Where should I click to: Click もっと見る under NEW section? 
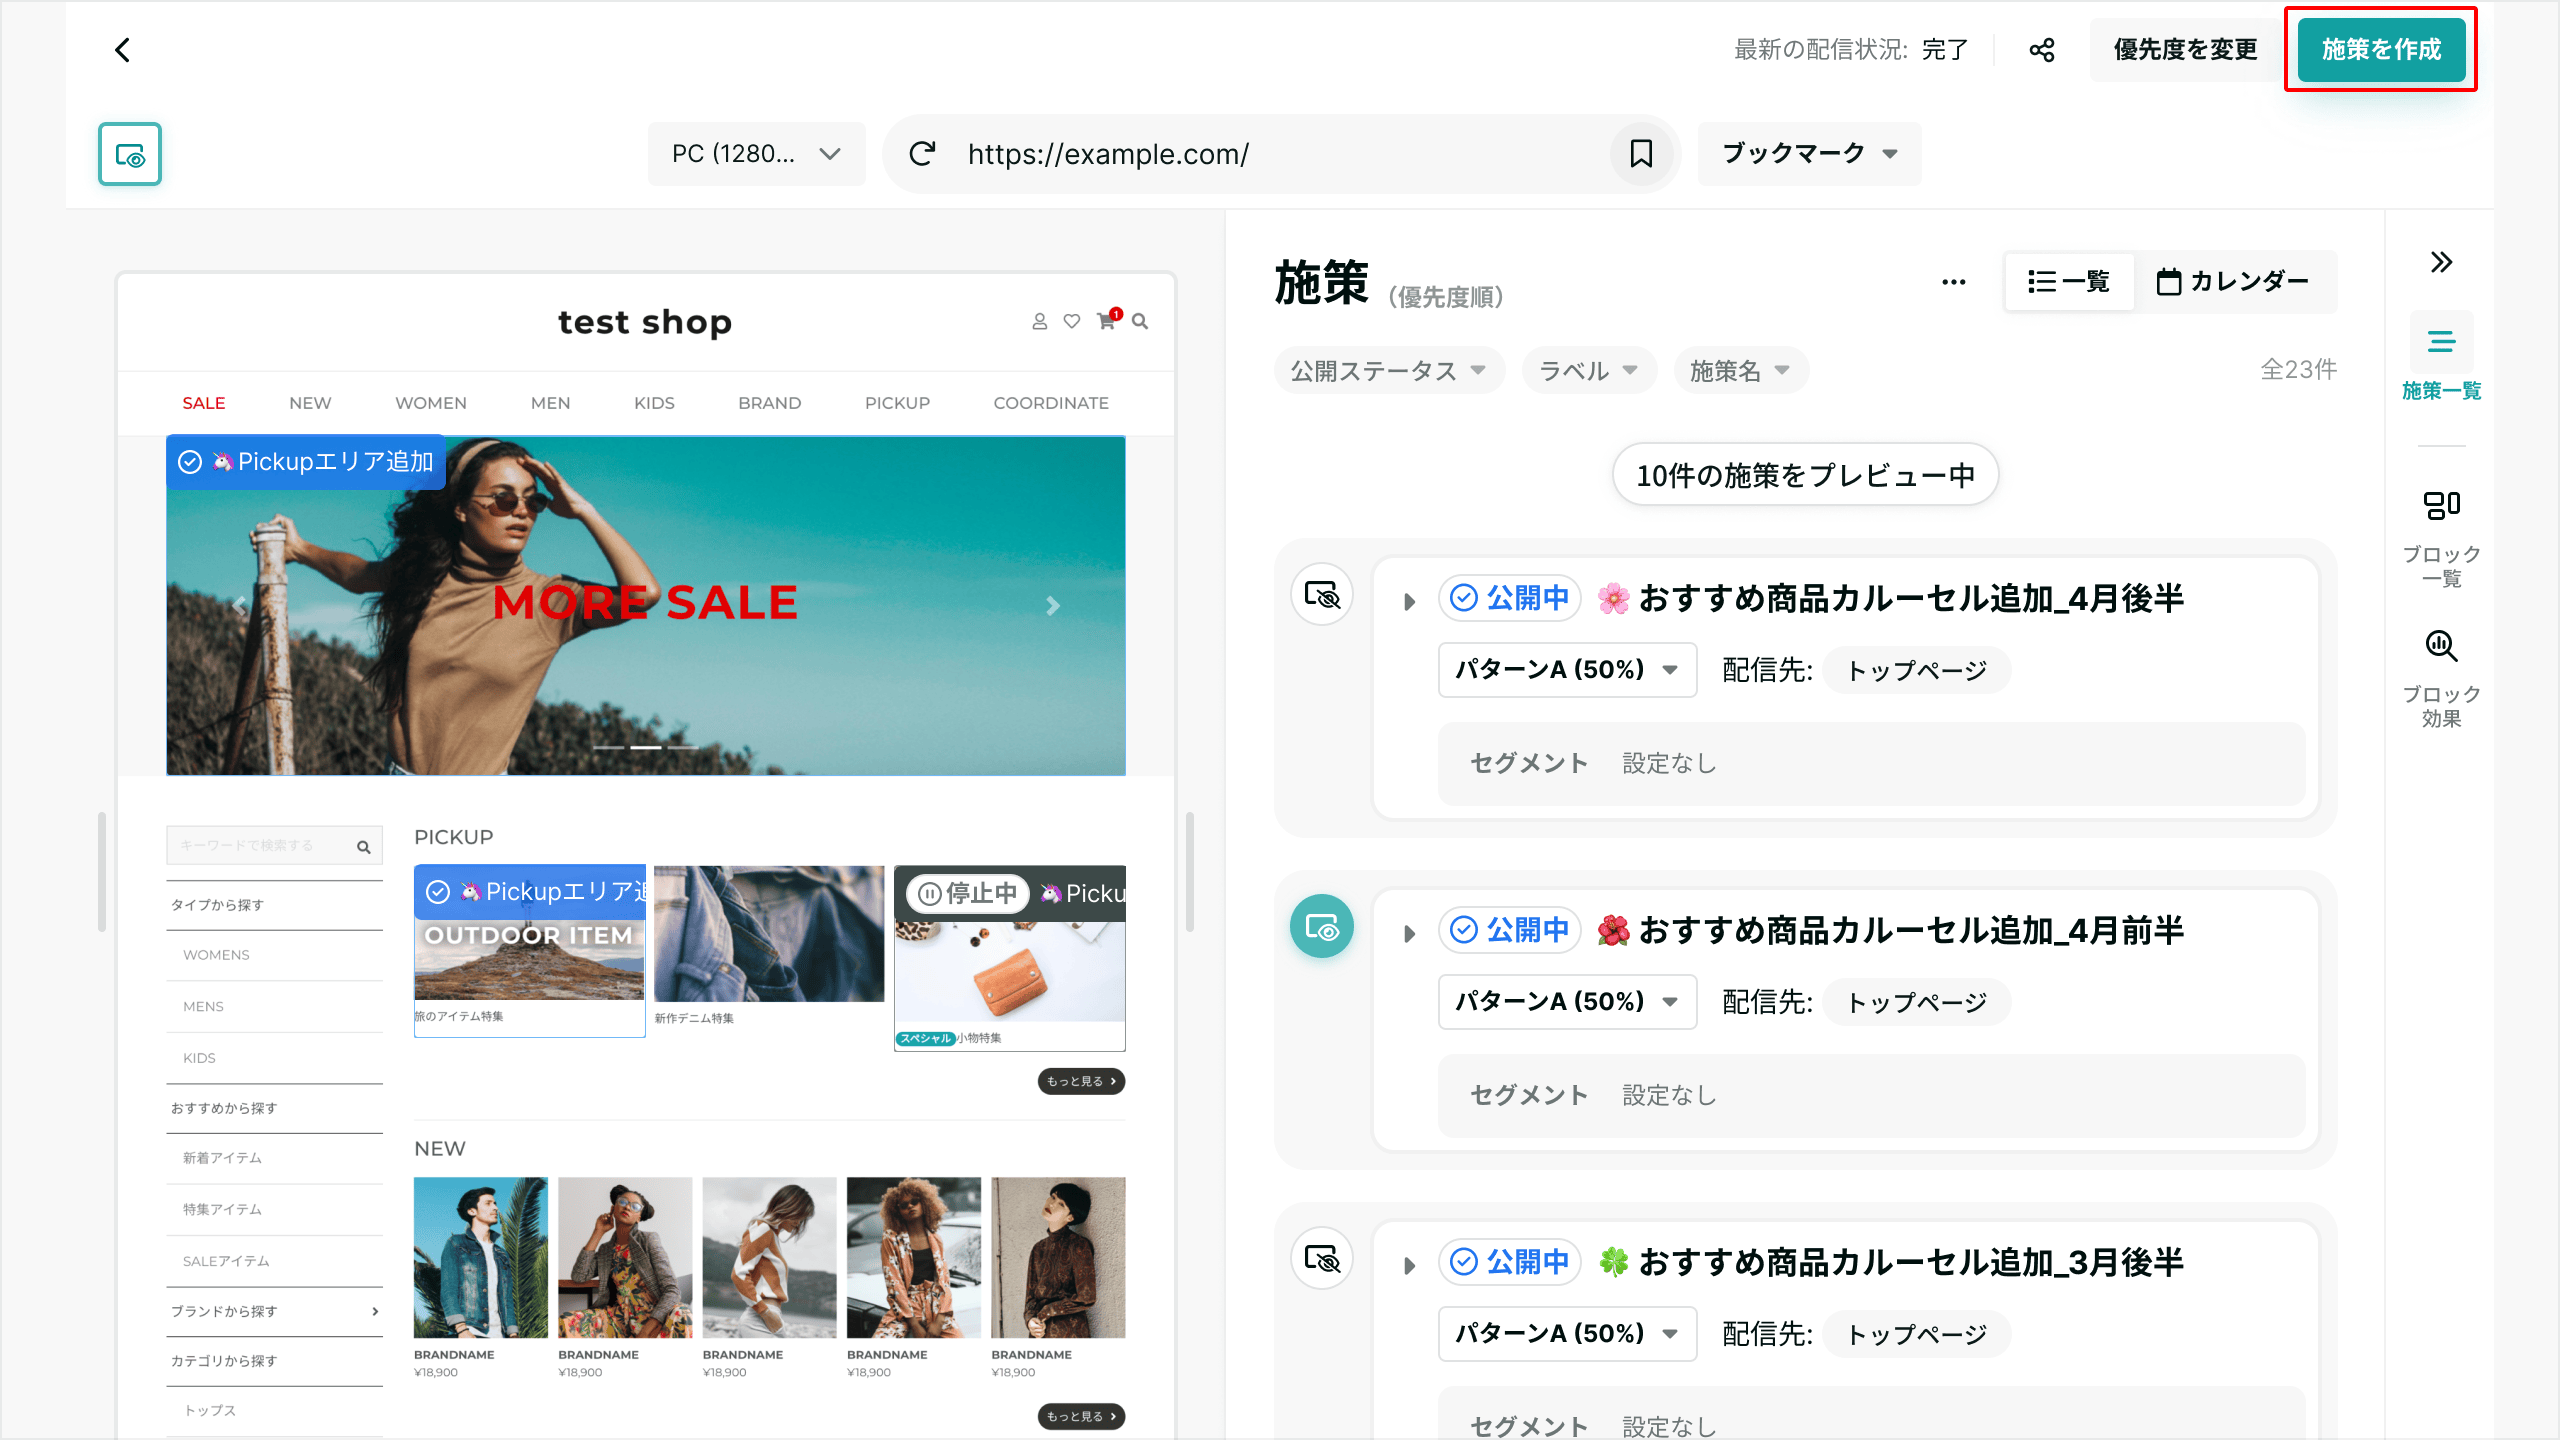tap(1081, 1416)
